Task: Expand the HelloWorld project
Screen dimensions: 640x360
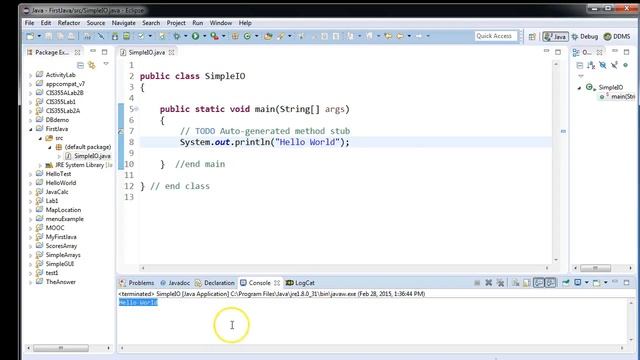Action: point(31,183)
